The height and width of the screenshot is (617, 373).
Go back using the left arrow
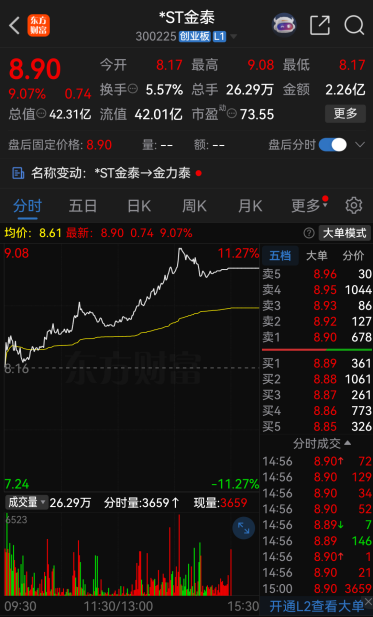[15, 26]
